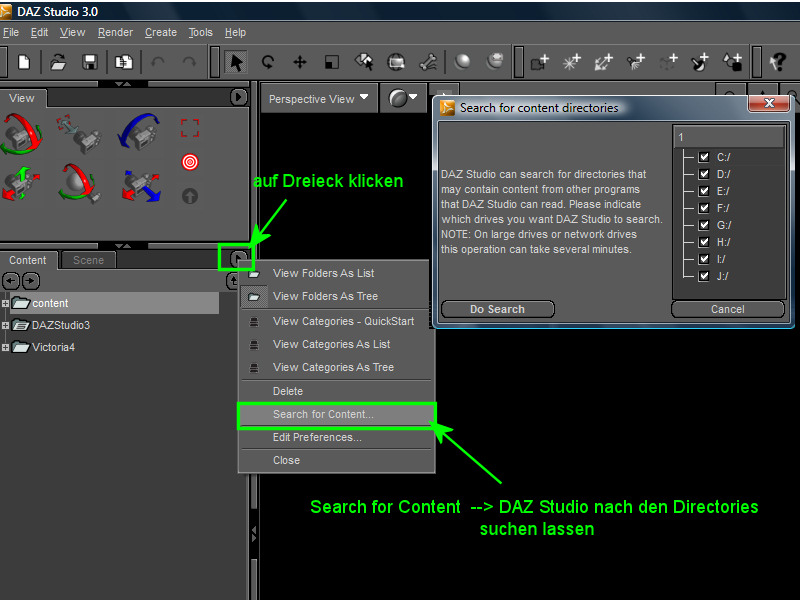Image resolution: width=800 pixels, height=600 pixels.
Task: Uncheck the H:/ drive checkbox
Action: 704,242
